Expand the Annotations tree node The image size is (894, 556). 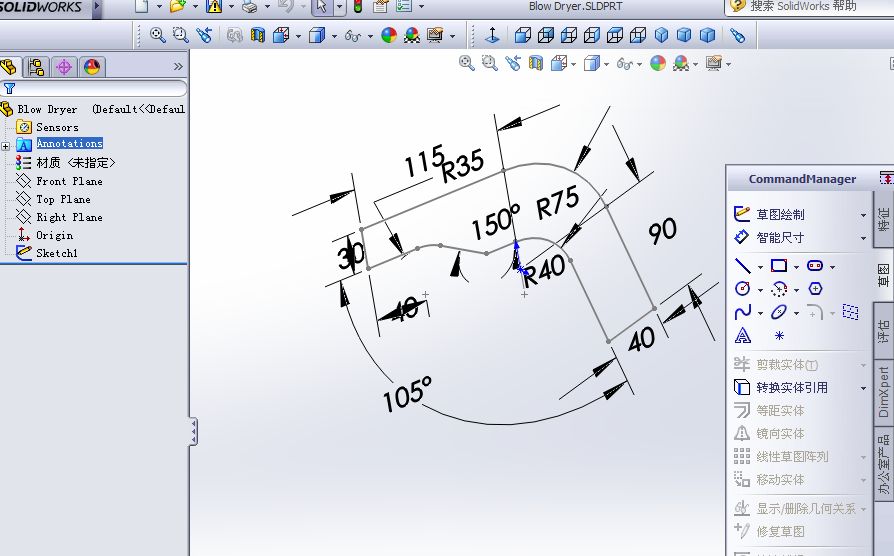tap(6, 145)
